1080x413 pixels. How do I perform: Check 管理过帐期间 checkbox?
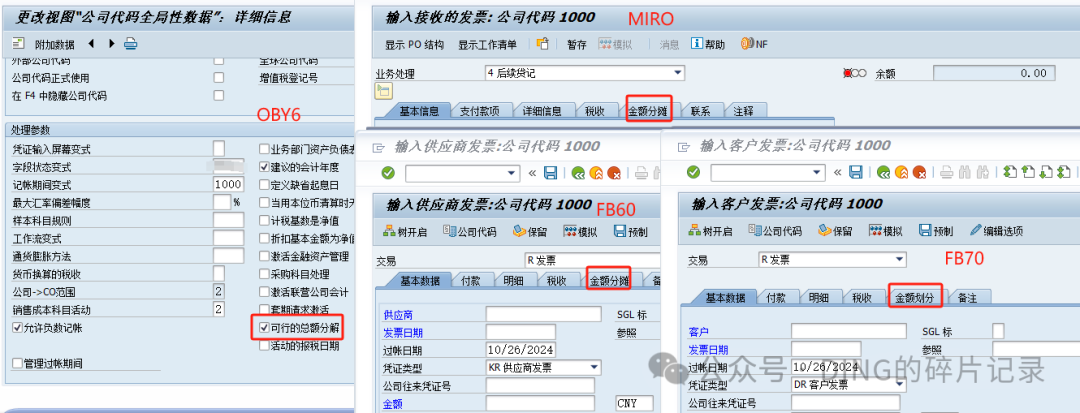[17, 363]
